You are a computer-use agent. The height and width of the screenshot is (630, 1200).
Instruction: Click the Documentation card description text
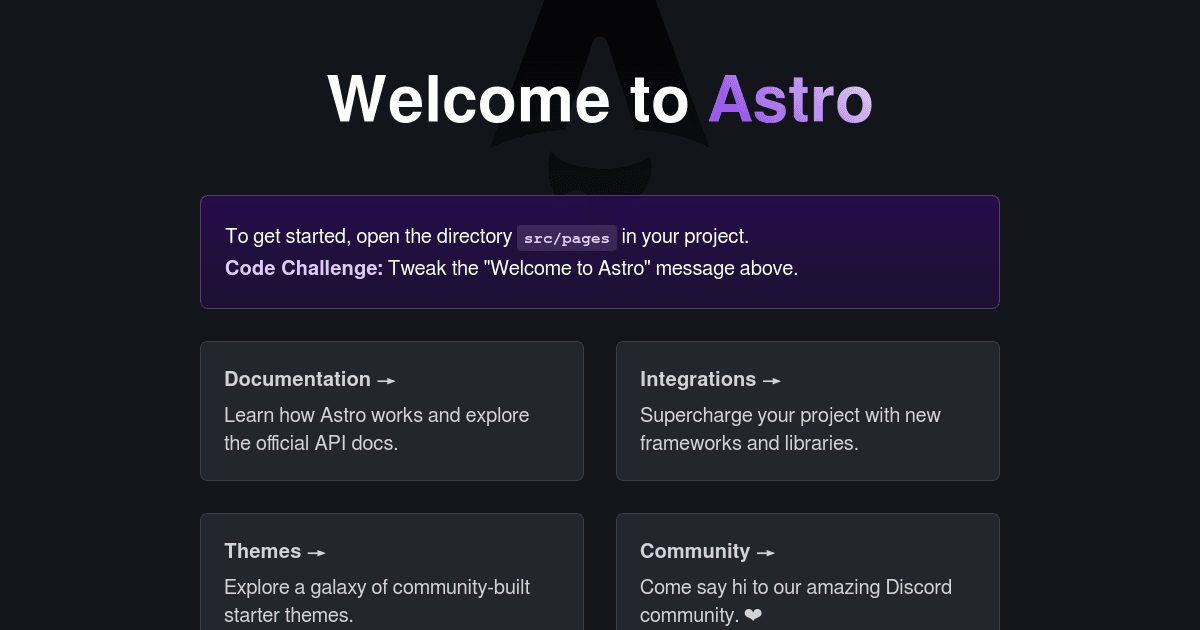coord(376,429)
